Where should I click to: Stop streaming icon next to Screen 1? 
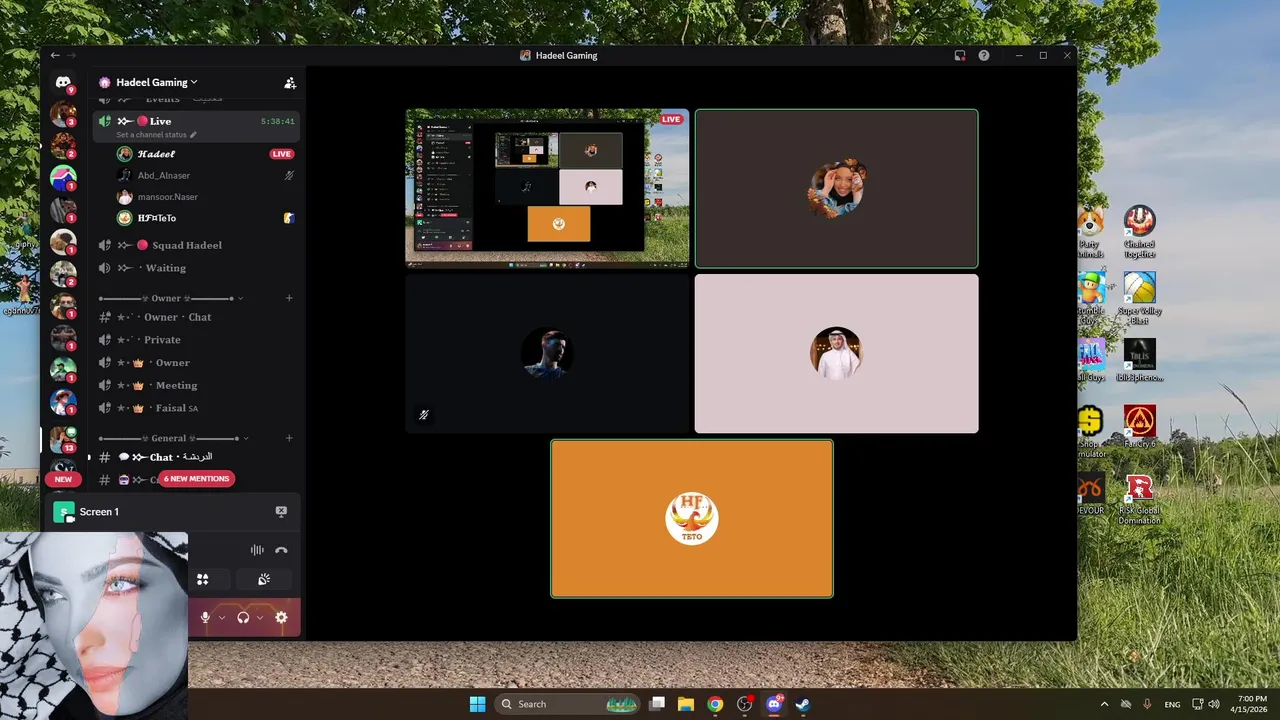[x=281, y=511]
